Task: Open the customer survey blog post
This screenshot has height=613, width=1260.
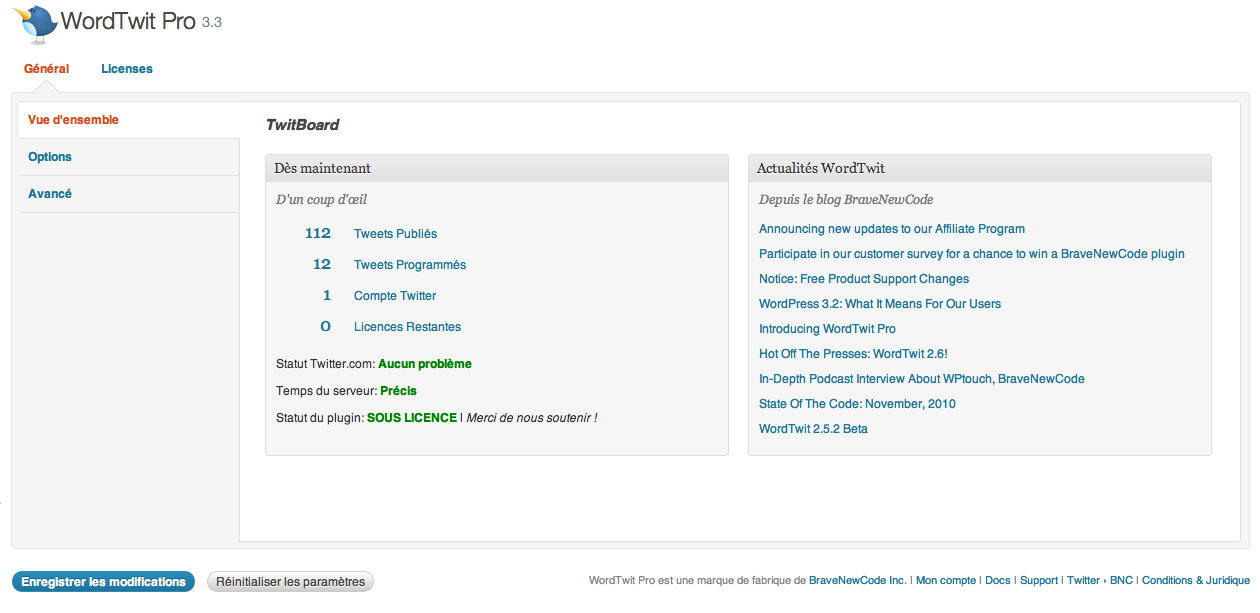Action: pyautogui.click(x=972, y=254)
